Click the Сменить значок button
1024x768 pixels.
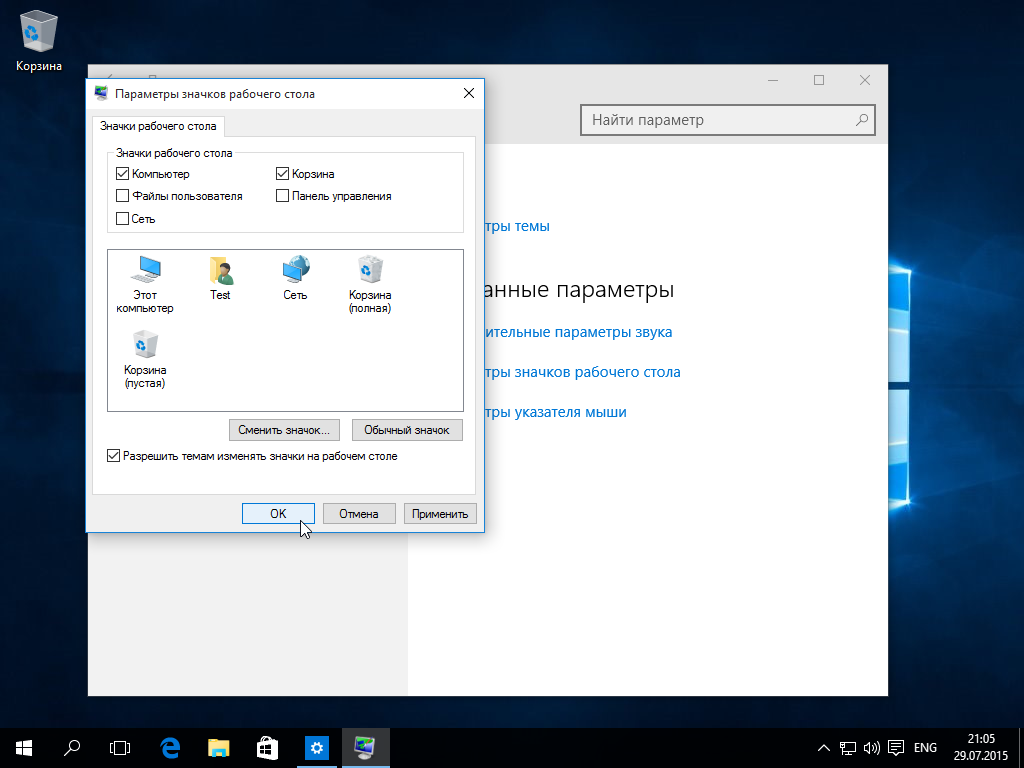click(285, 430)
